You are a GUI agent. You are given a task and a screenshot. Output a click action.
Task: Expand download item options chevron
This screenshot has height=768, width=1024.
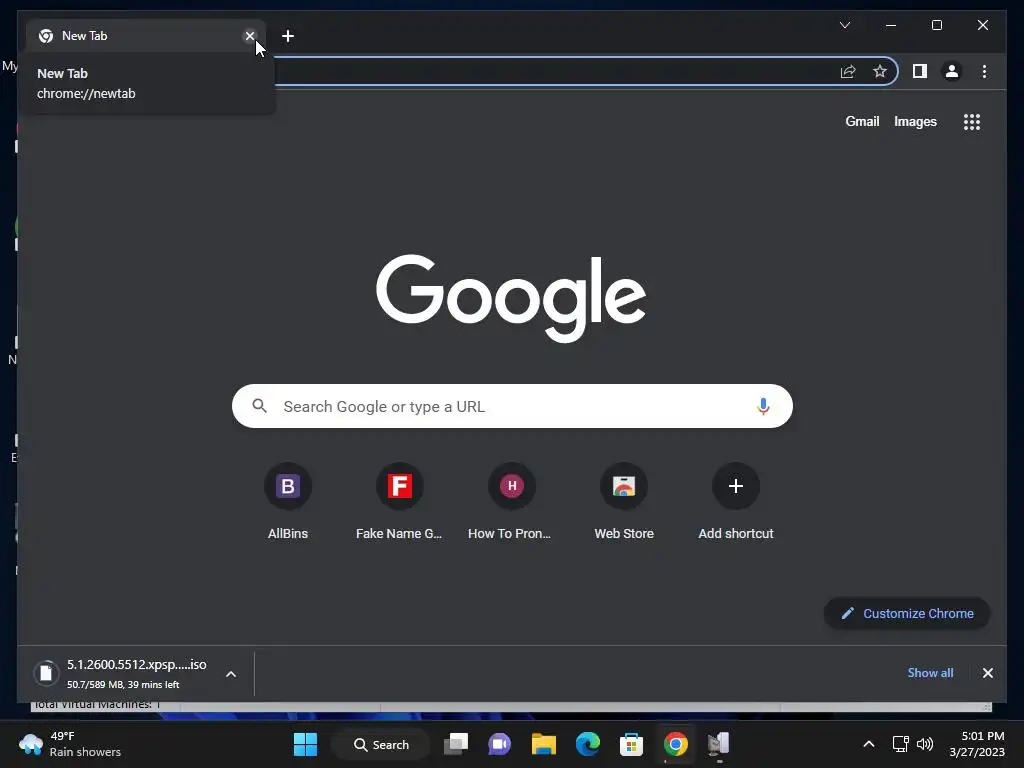[231, 674]
